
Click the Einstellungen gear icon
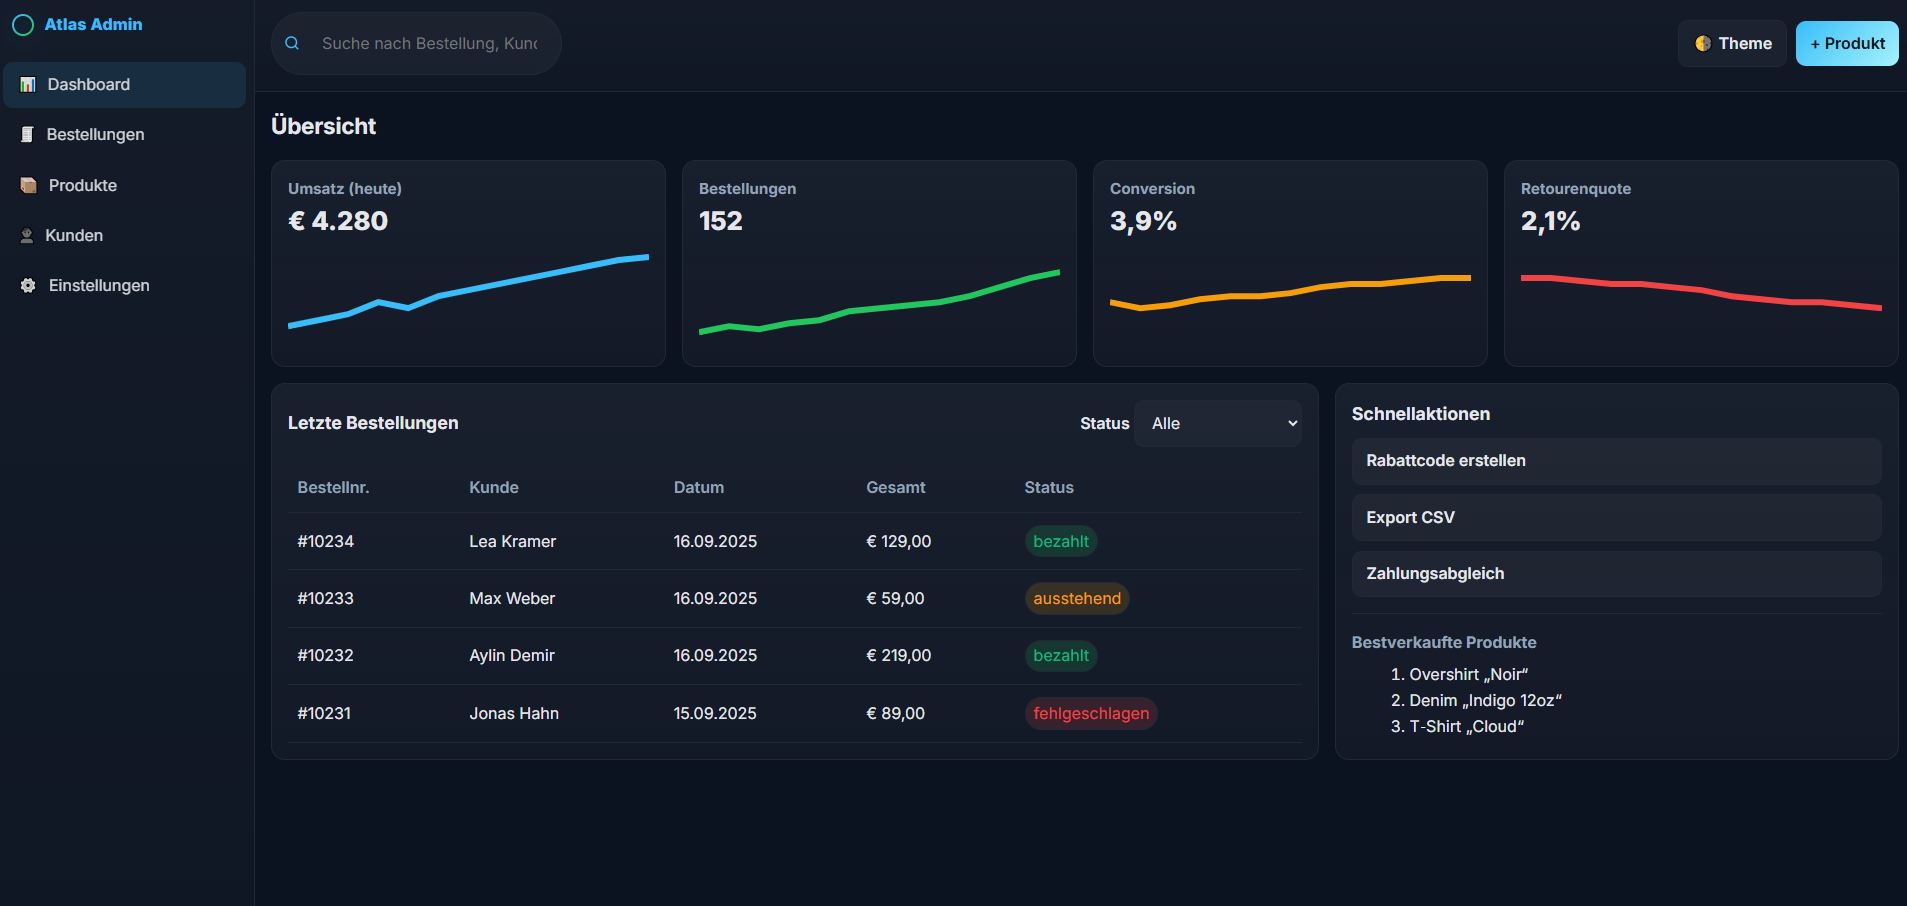coord(28,286)
